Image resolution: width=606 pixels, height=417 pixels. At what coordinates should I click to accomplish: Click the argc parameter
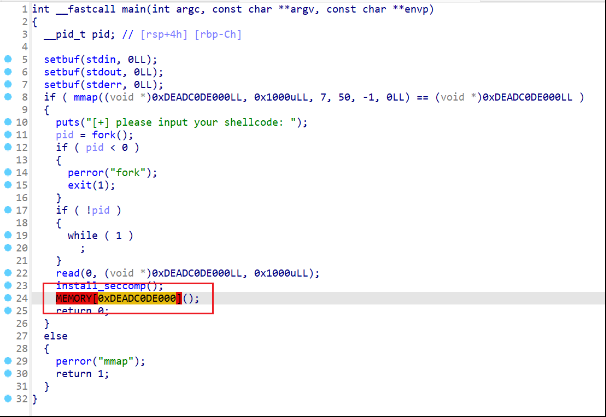[188, 9]
